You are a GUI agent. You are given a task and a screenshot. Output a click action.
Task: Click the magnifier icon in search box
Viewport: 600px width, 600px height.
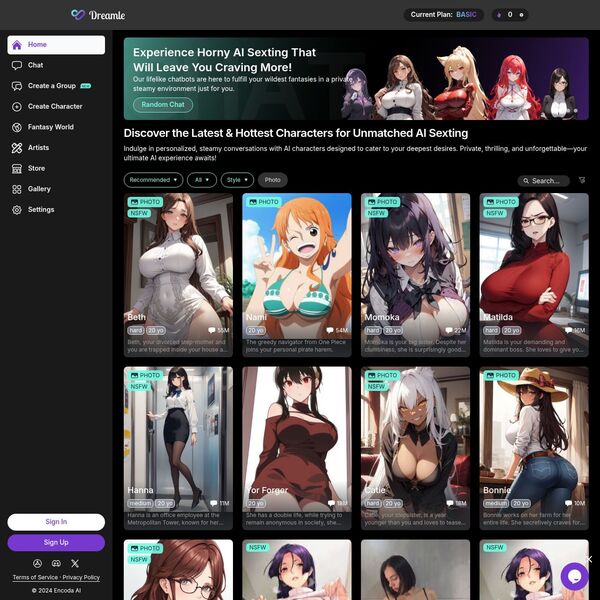[x=526, y=181]
